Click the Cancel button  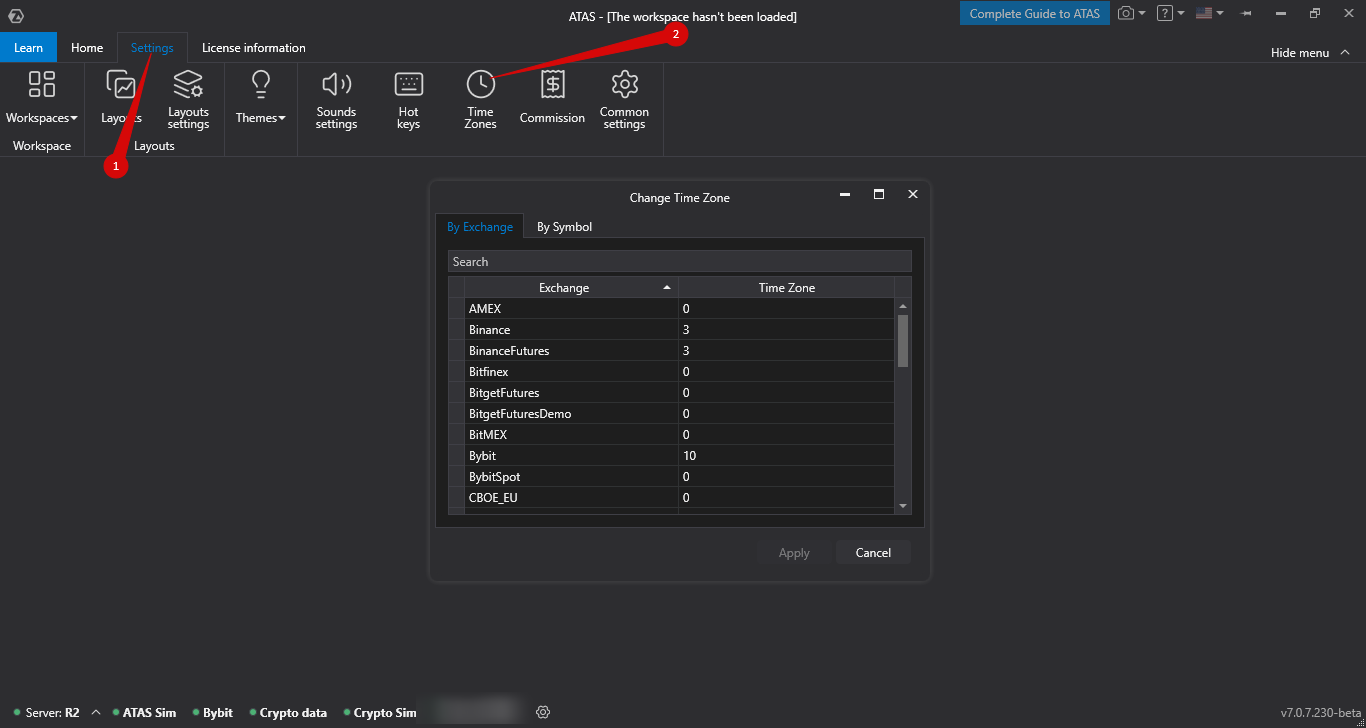click(x=873, y=552)
